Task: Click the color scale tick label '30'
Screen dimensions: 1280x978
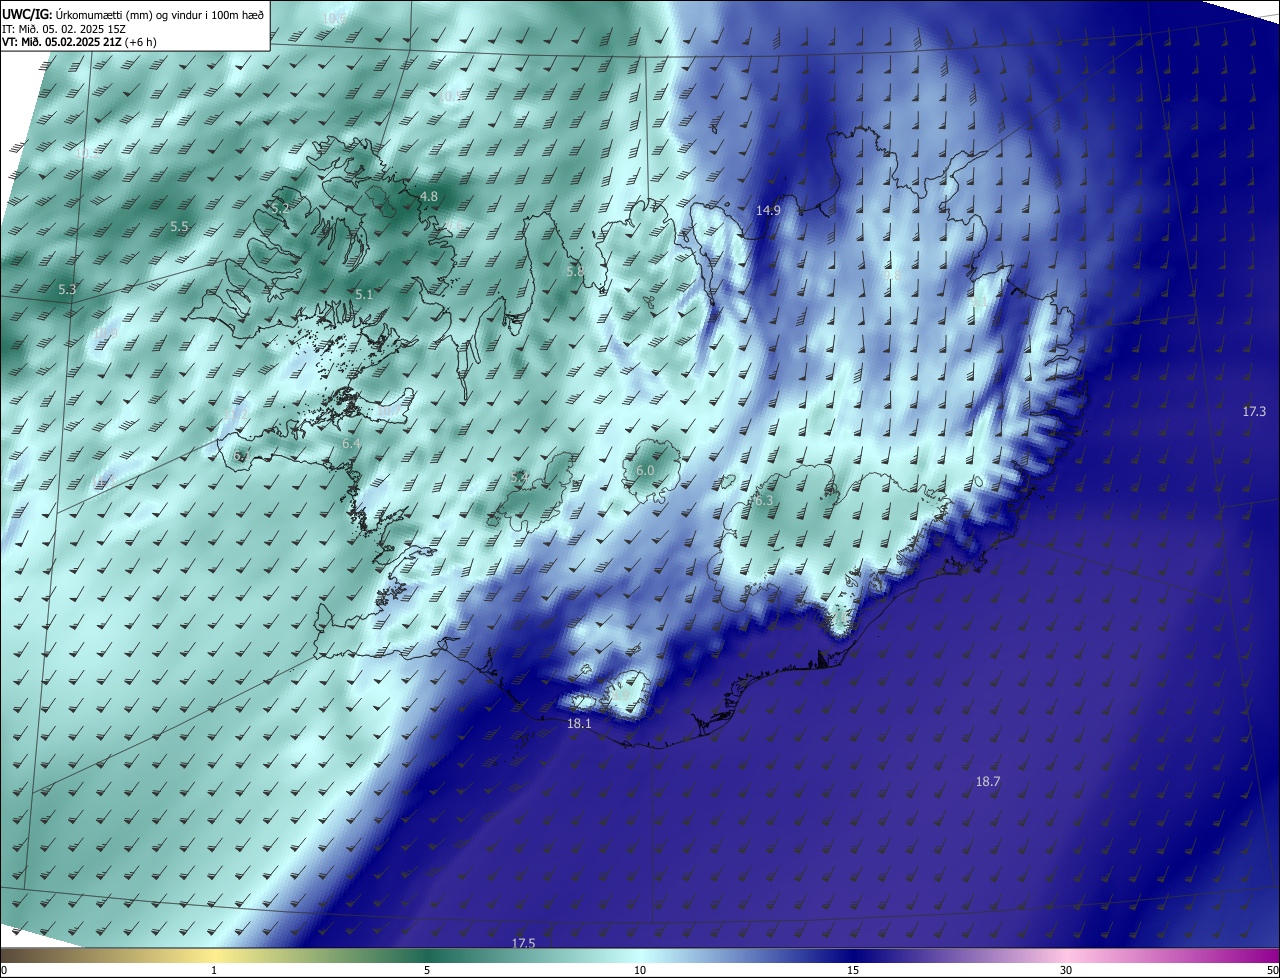Action: 1066,970
